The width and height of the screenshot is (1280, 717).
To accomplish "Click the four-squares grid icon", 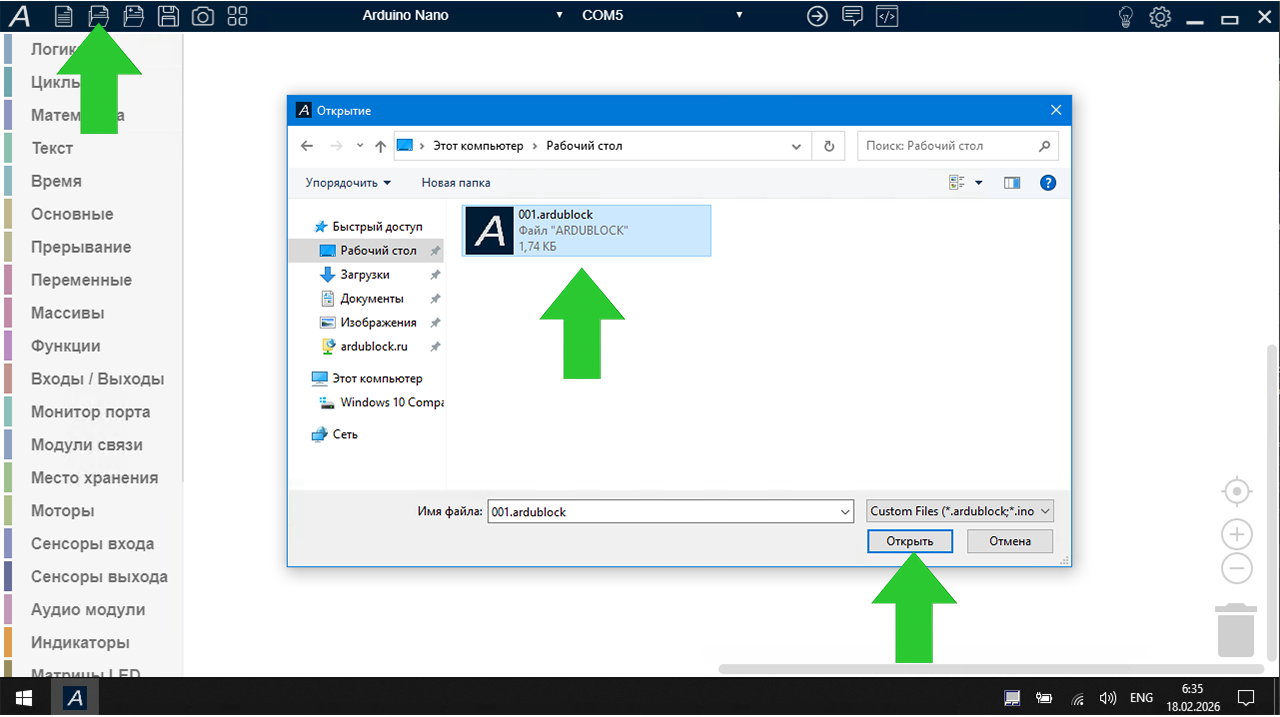I will coord(237,16).
